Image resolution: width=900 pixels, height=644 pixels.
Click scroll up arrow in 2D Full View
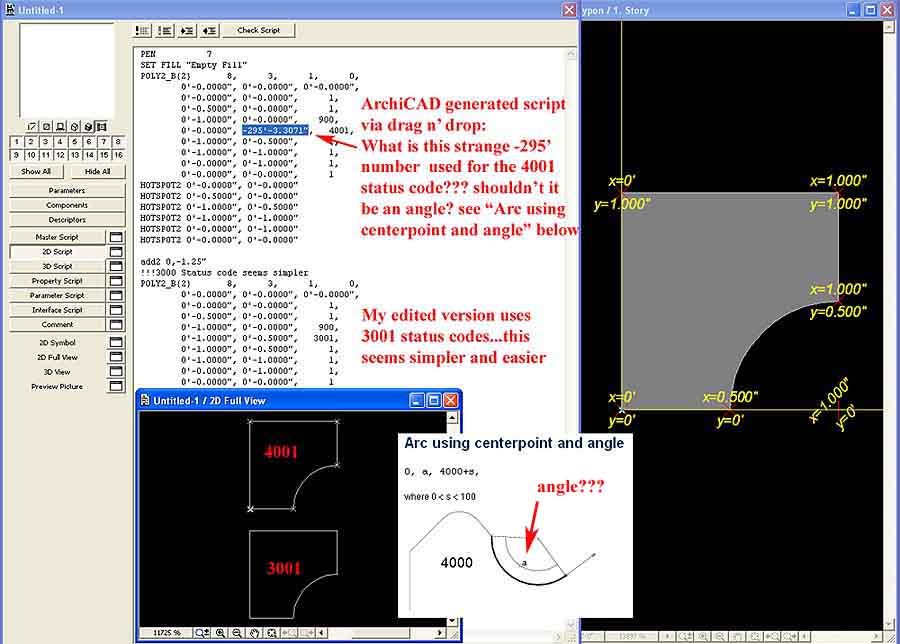point(452,417)
